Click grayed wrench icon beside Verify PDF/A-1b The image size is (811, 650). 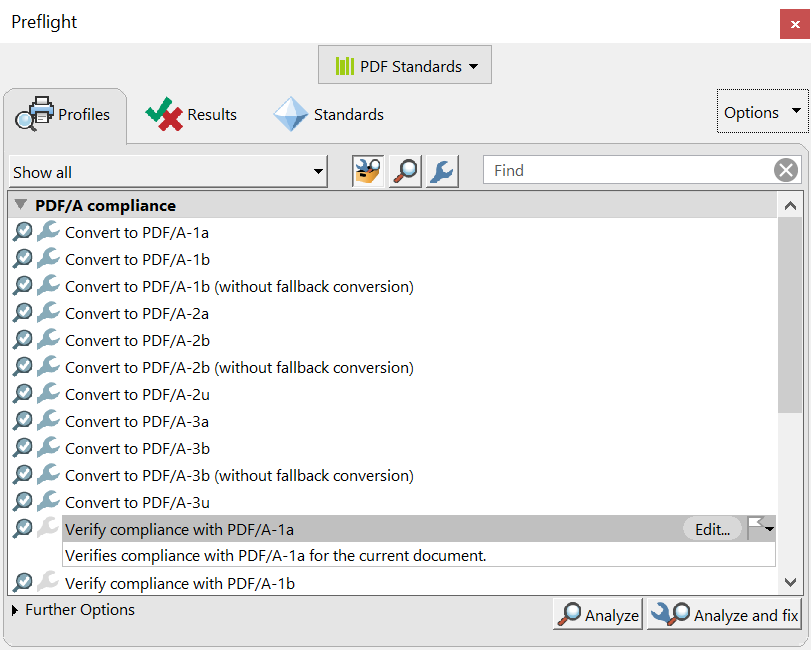pyautogui.click(x=49, y=582)
